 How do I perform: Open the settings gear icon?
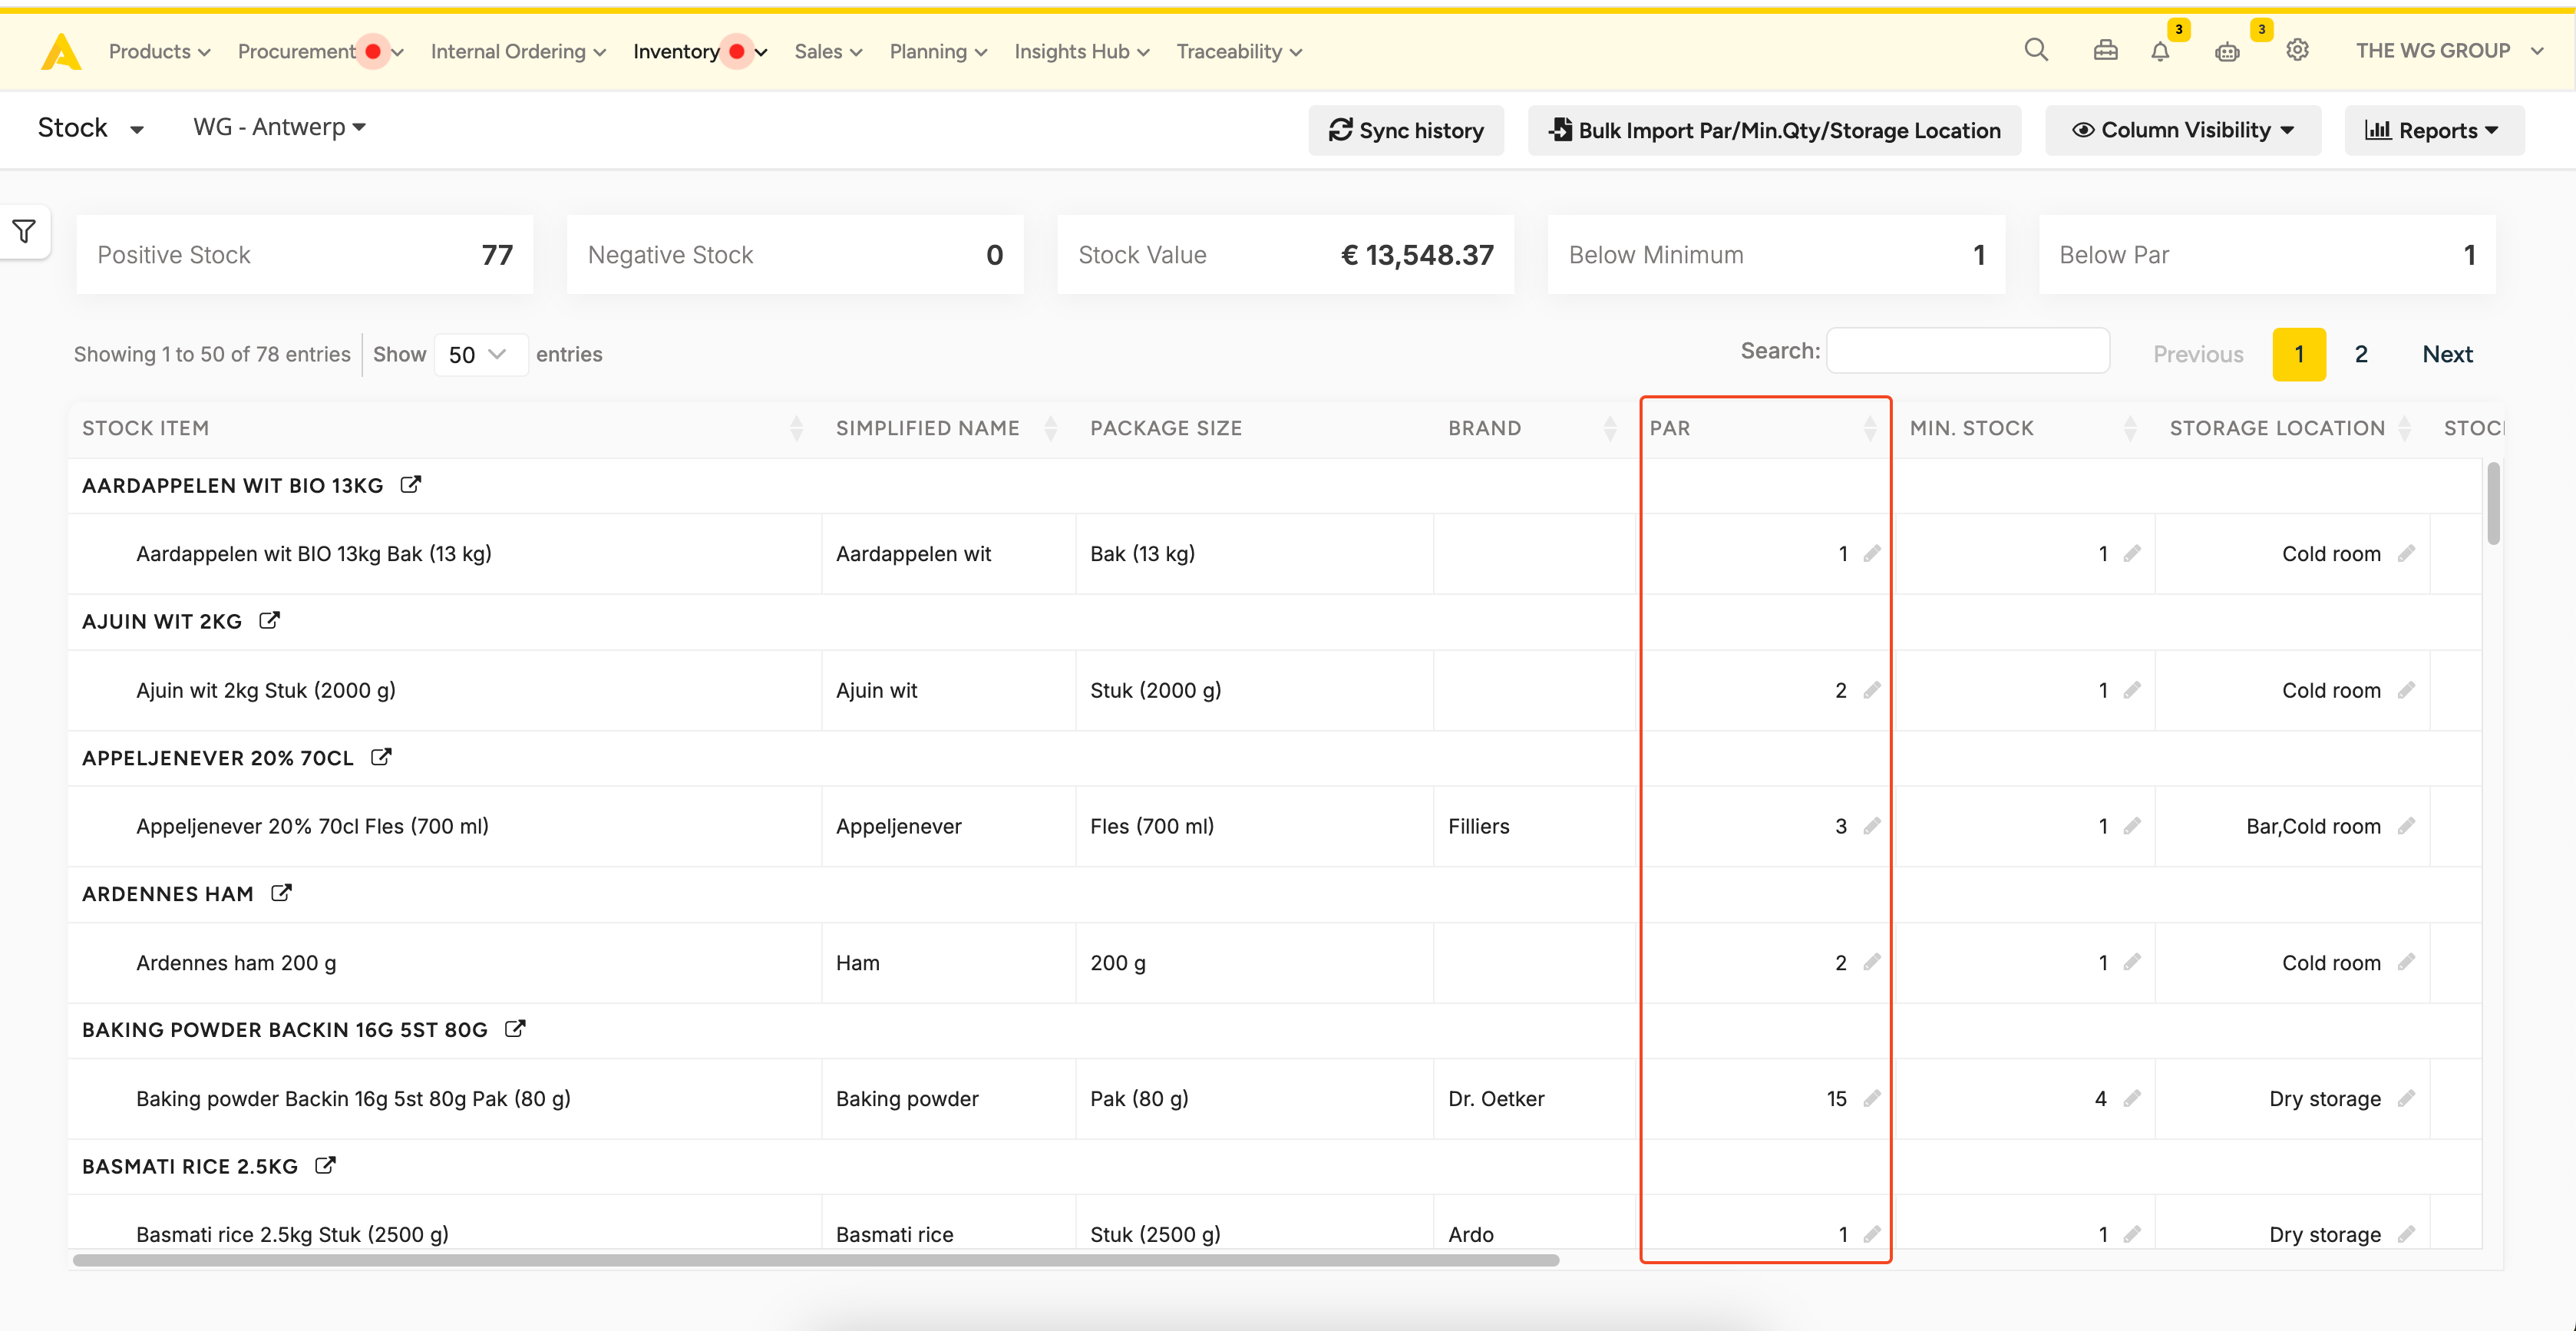click(2297, 50)
